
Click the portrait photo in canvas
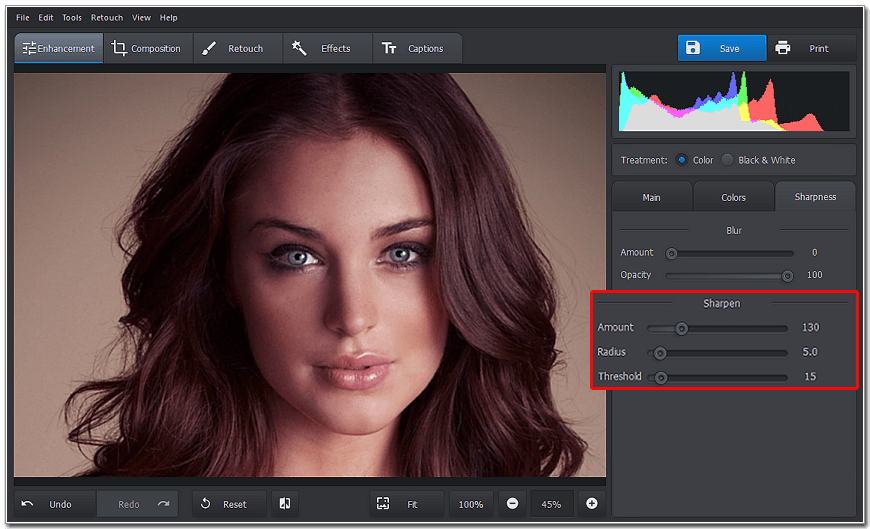click(x=310, y=275)
